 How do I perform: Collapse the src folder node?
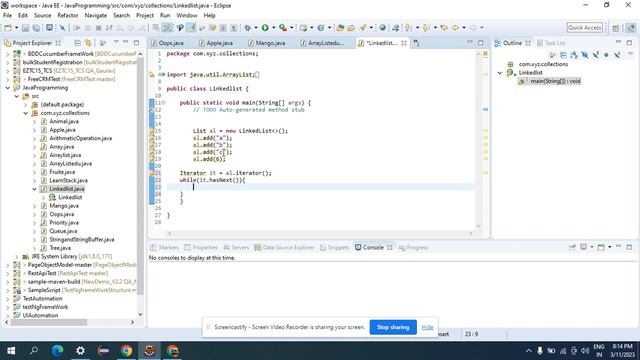tap(17, 96)
